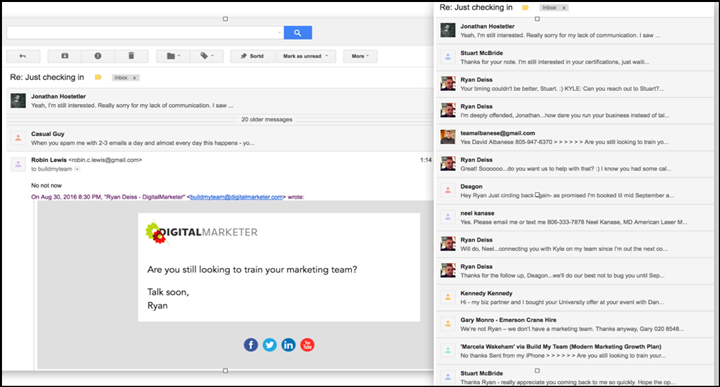Click Robin Lewis sender name
720x387 pixels.
pyautogui.click(x=49, y=160)
